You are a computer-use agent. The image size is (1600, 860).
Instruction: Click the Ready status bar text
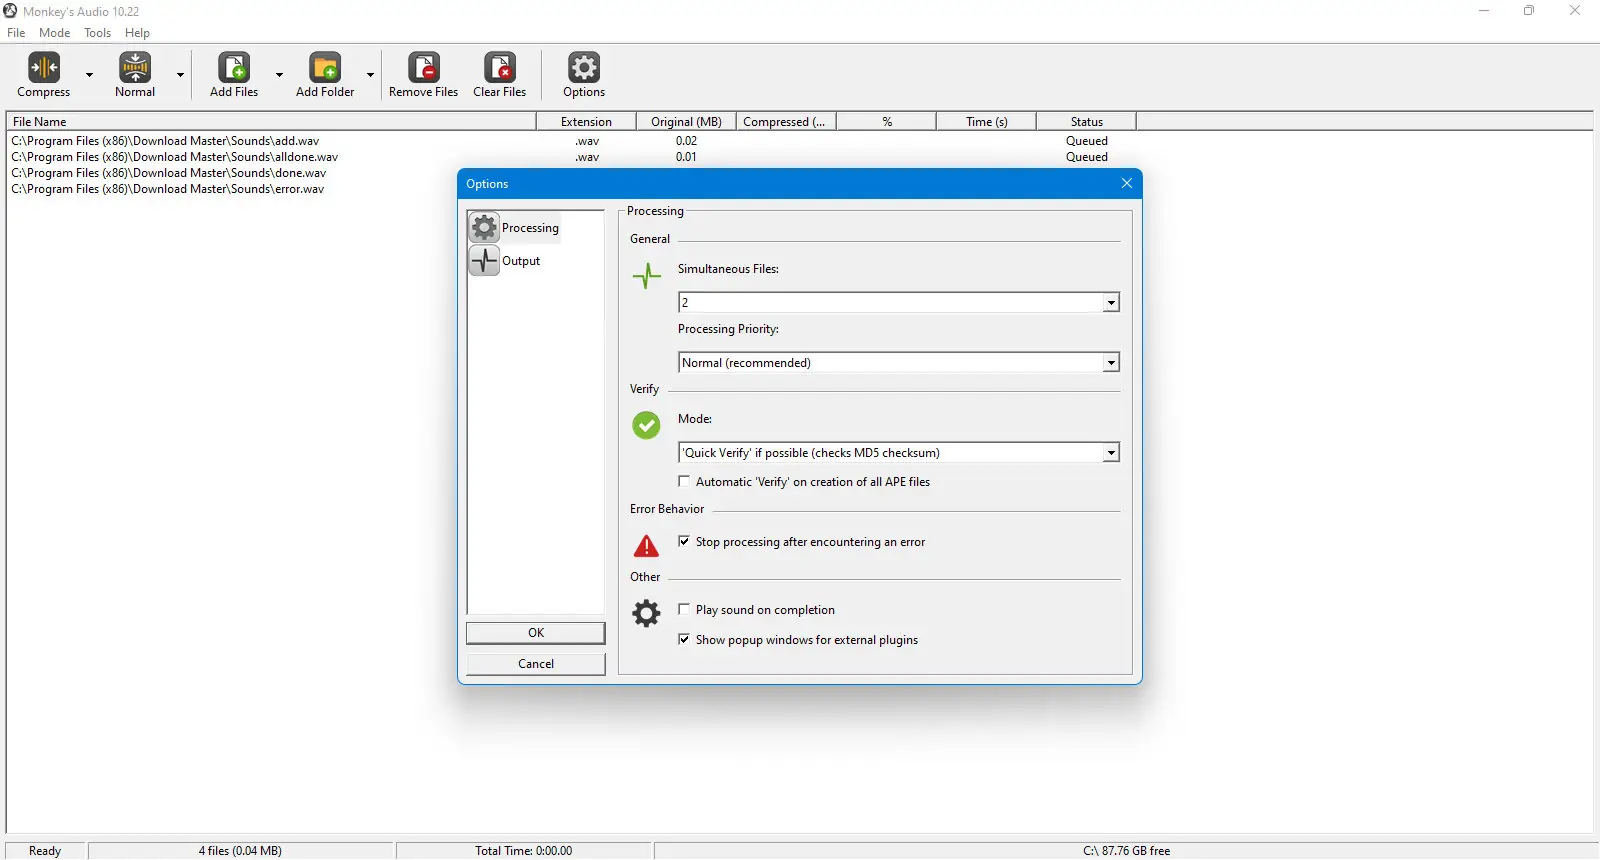coord(45,851)
